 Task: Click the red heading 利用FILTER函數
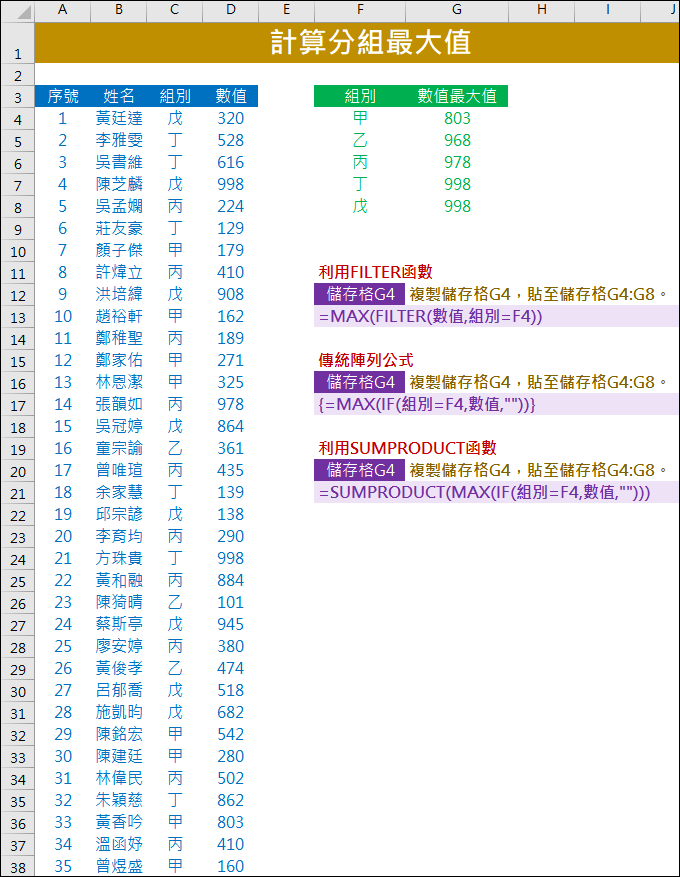(375, 272)
